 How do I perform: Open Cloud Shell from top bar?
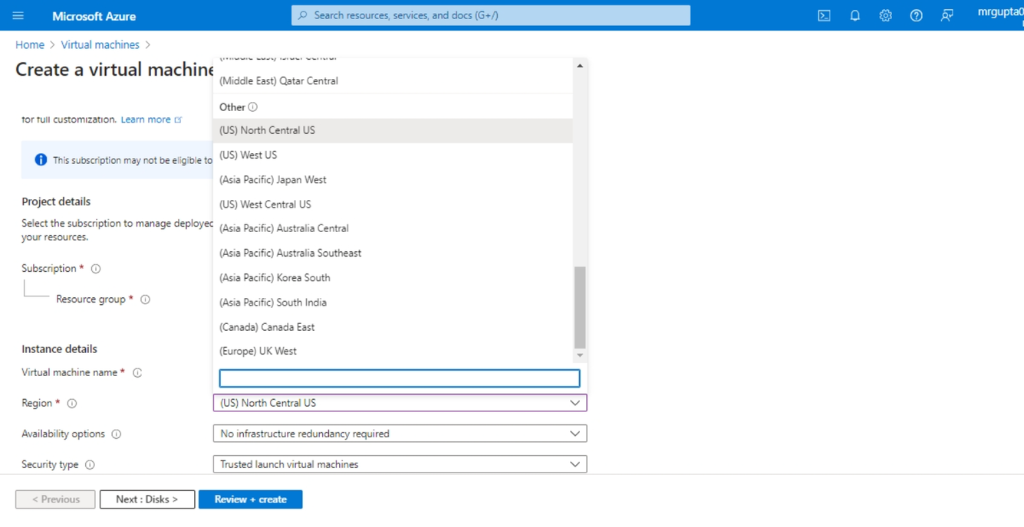coord(824,16)
